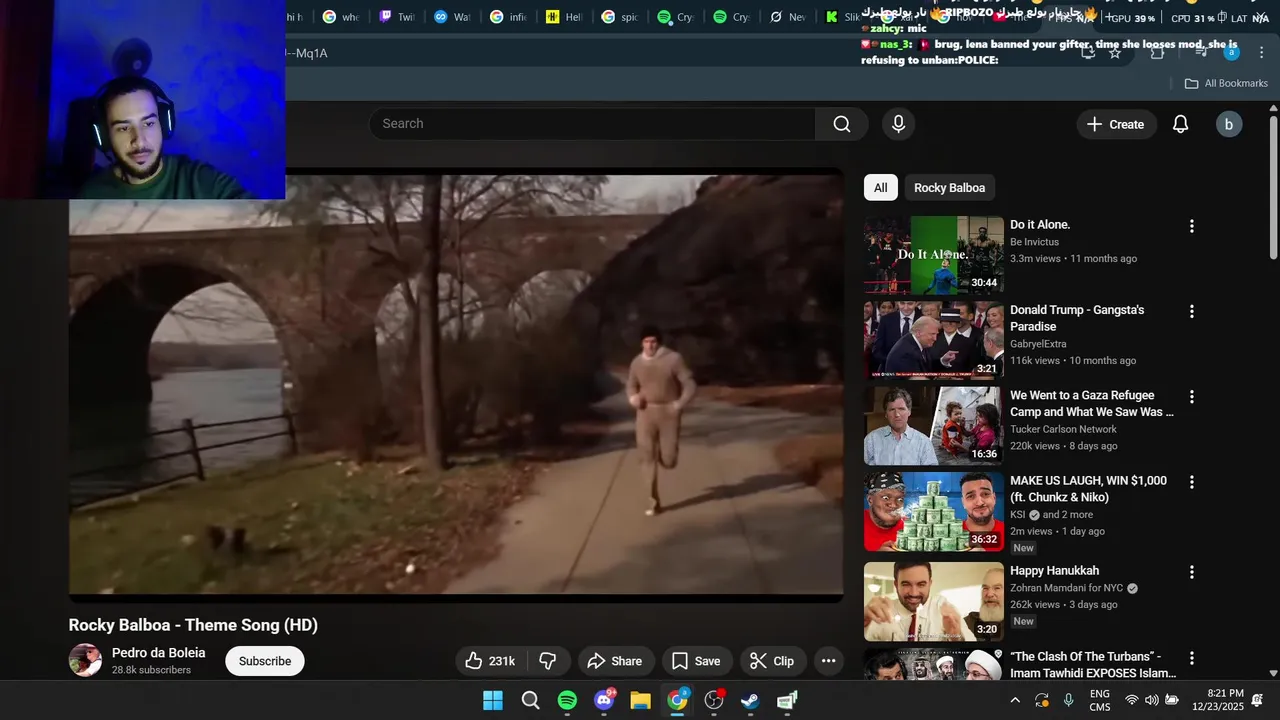Open the Do it Alone thumbnail
Image resolution: width=1280 pixels, height=720 pixels.
click(934, 255)
